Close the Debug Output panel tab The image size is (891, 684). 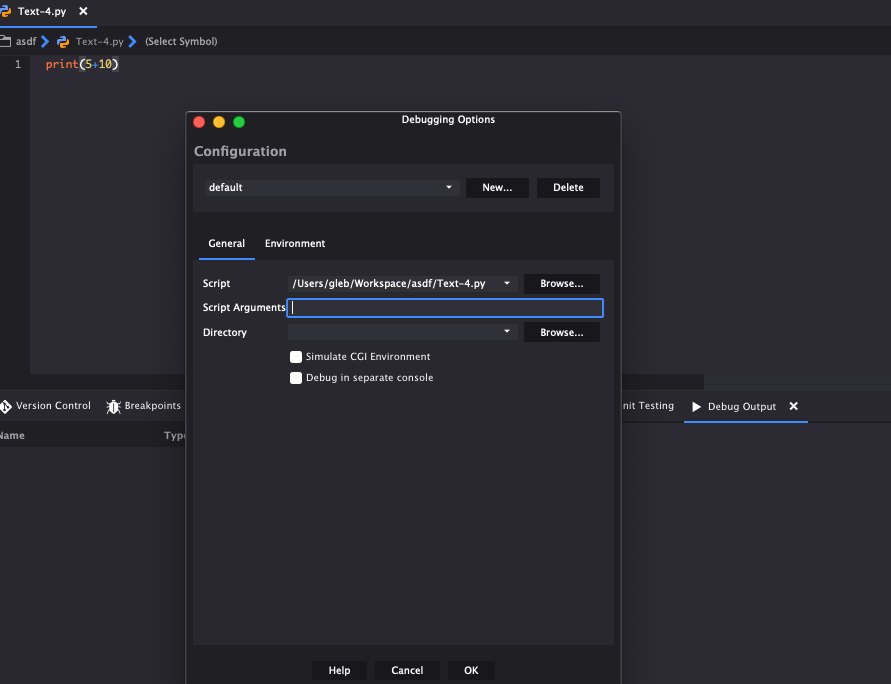[x=794, y=407]
